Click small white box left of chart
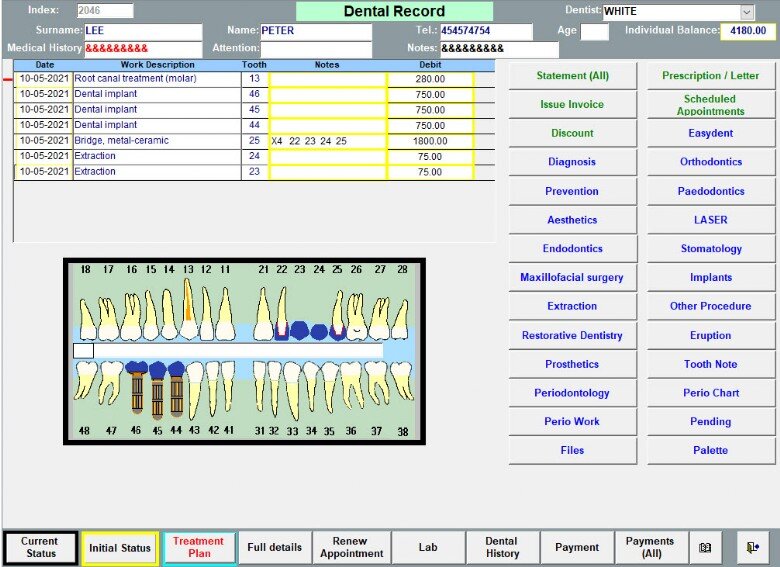 tap(84, 351)
